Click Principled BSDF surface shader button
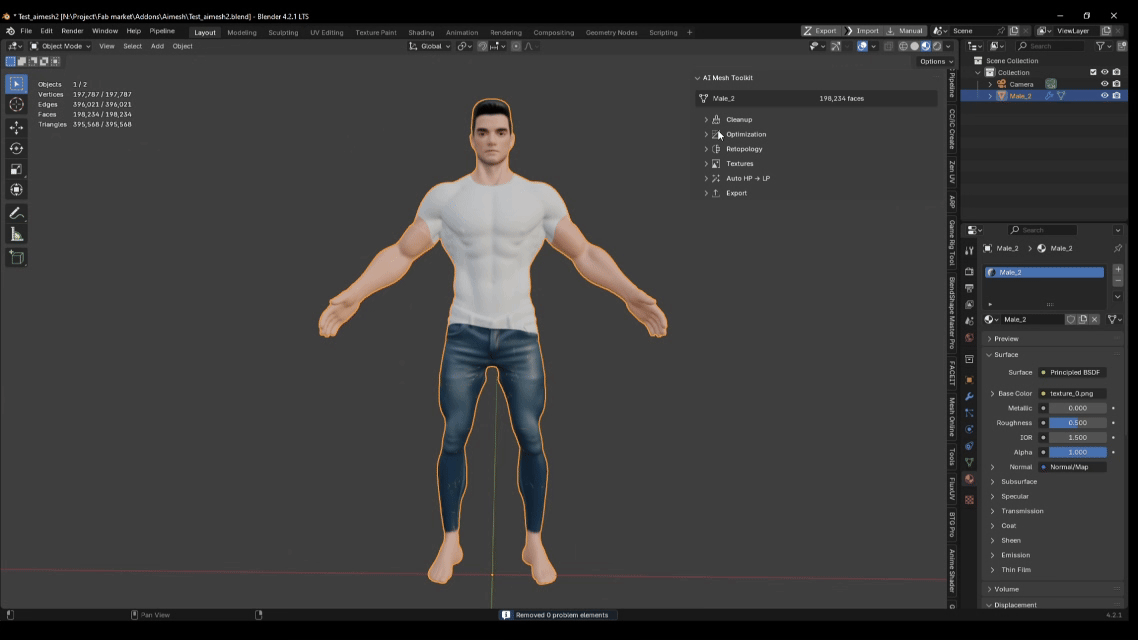The width and height of the screenshot is (1138, 640). 1073,372
